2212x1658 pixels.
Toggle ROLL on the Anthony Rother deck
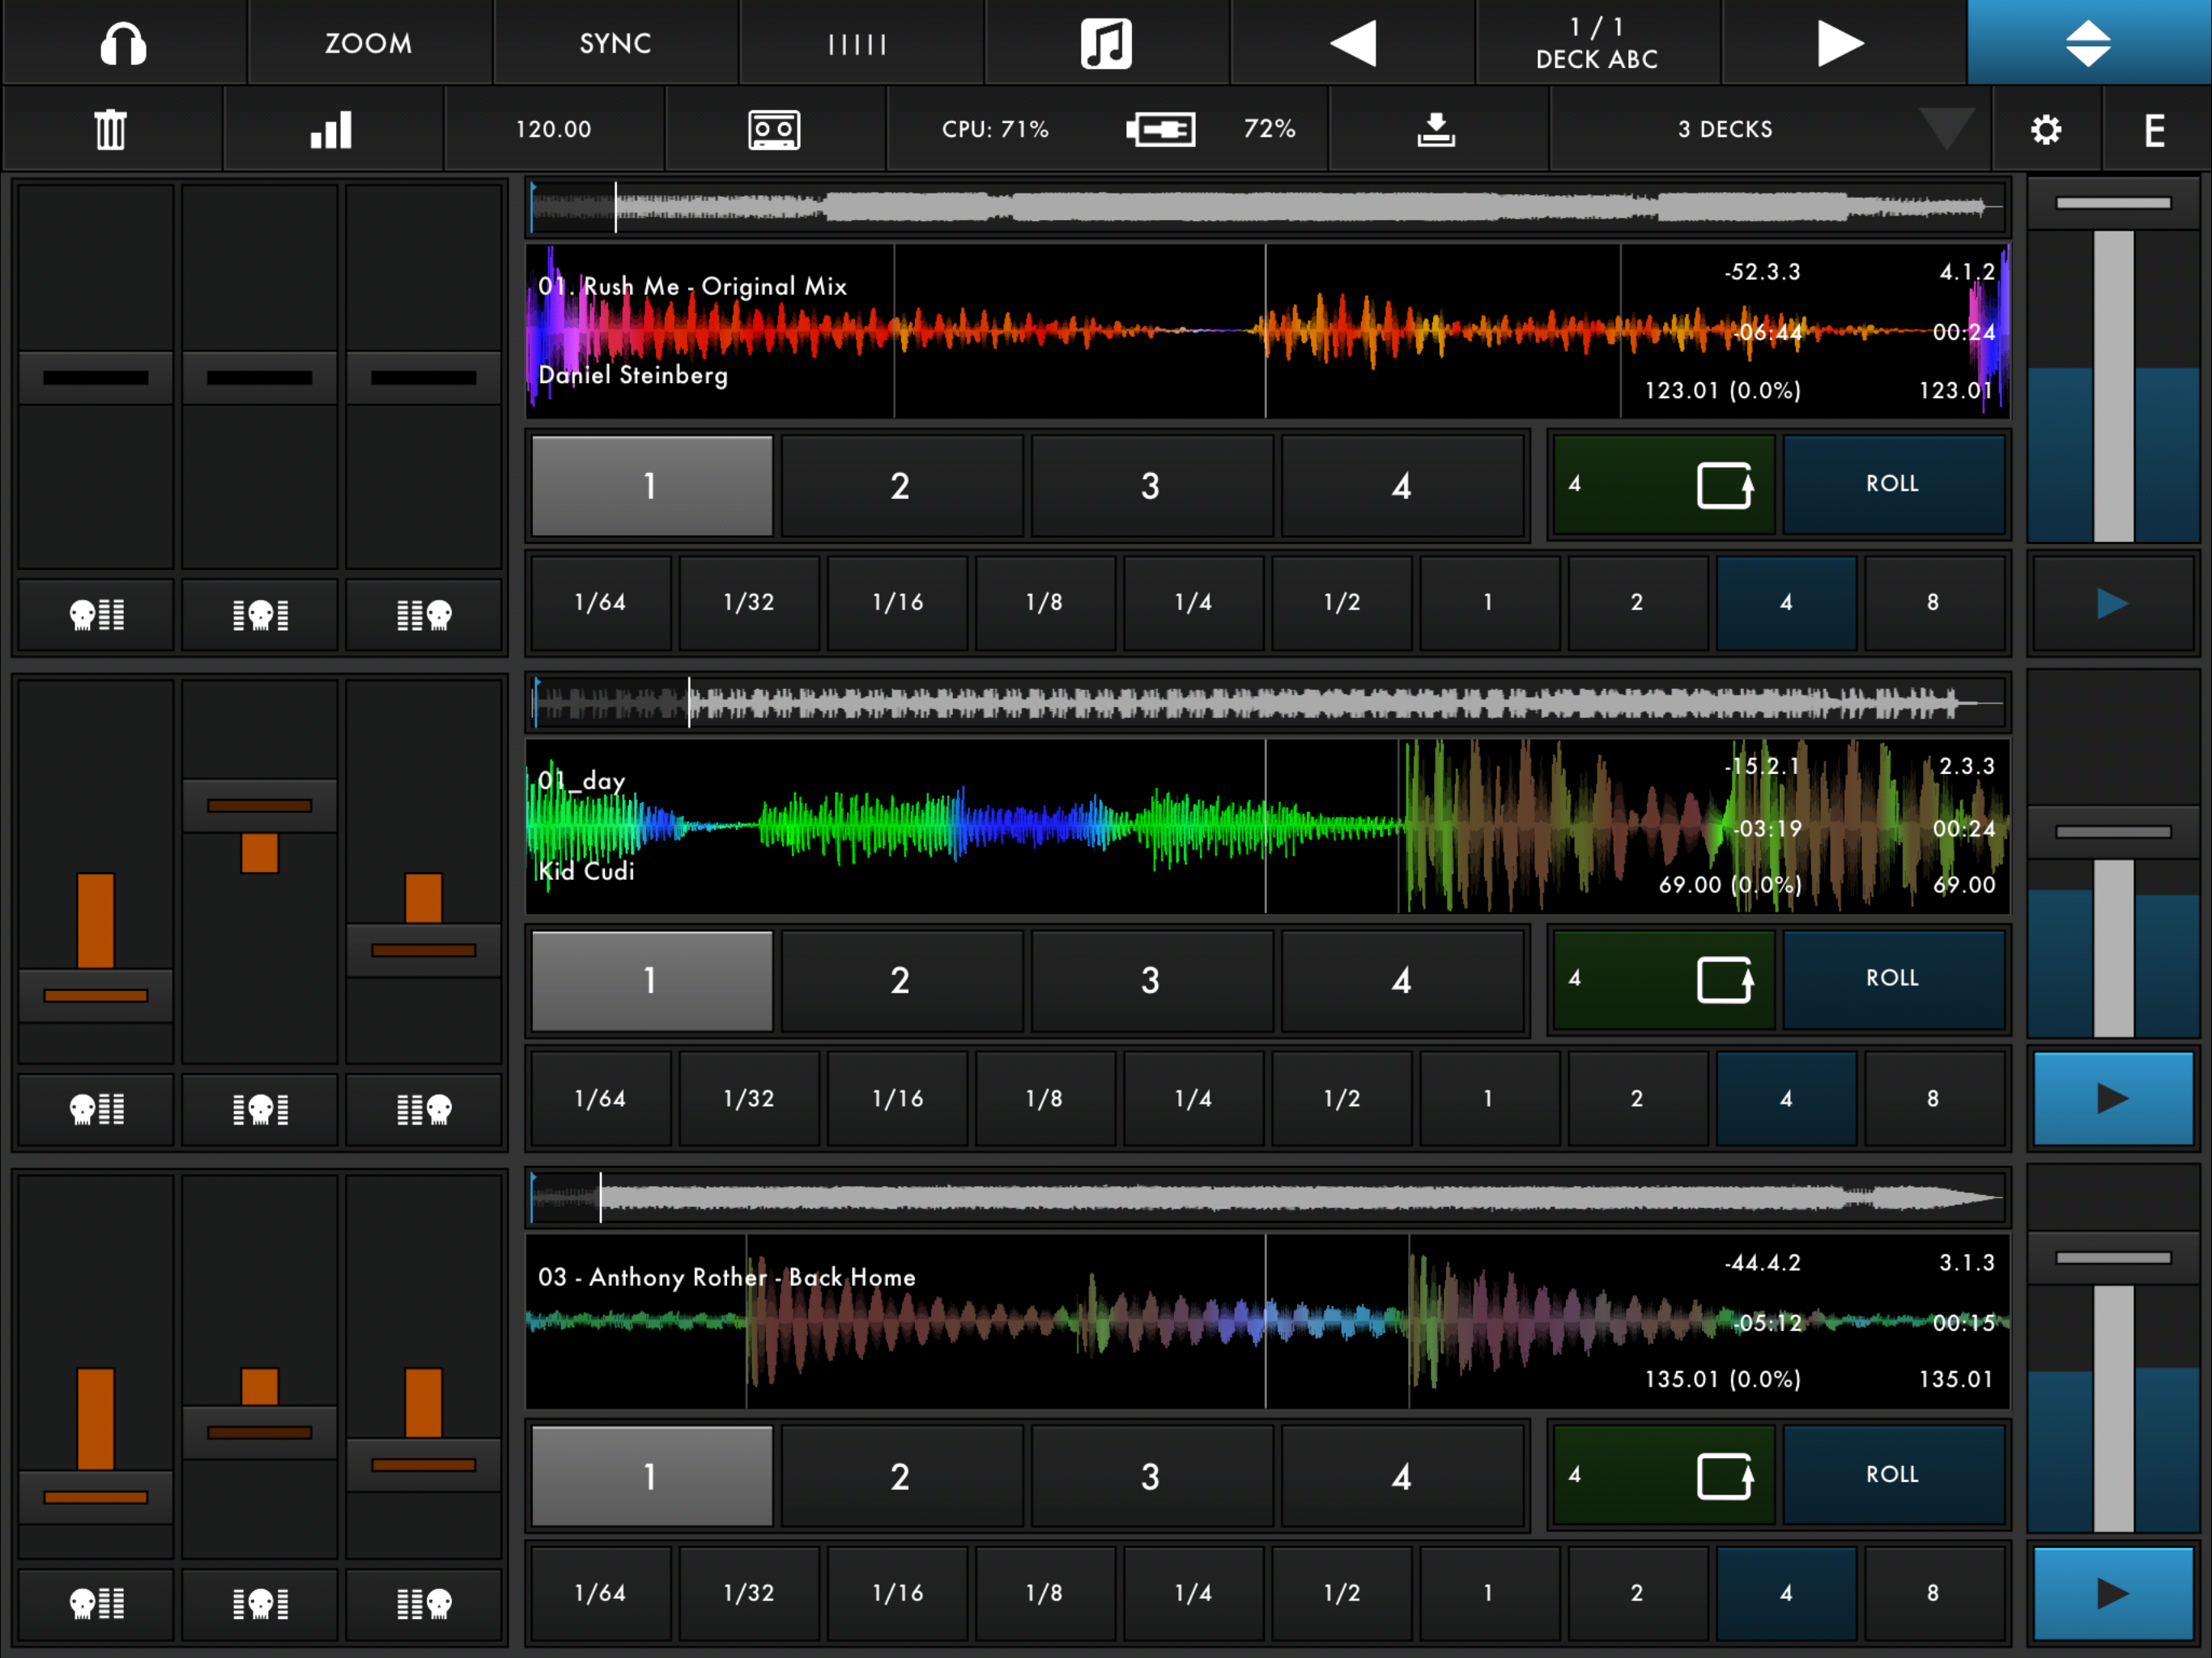[x=1892, y=1474]
